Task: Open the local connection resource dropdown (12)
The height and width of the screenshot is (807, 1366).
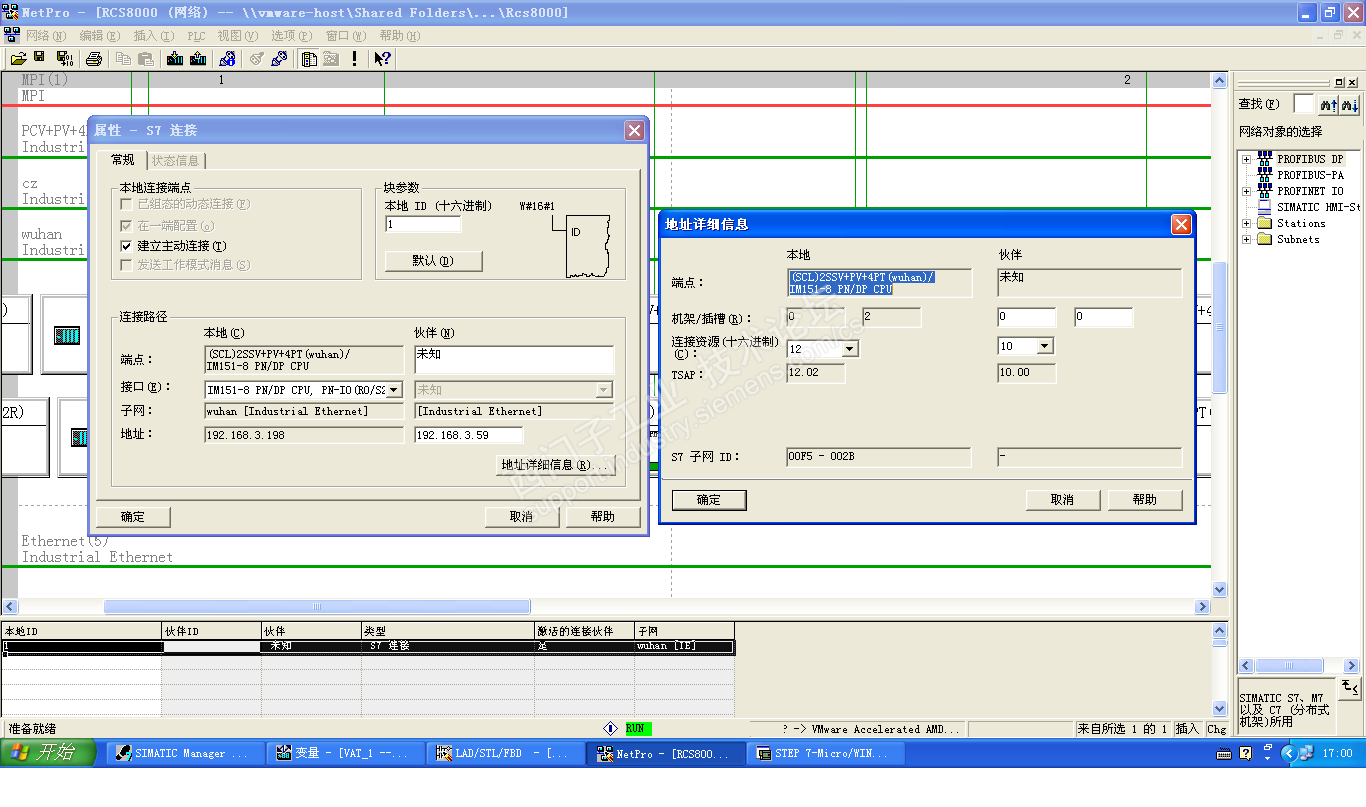Action: coord(850,348)
